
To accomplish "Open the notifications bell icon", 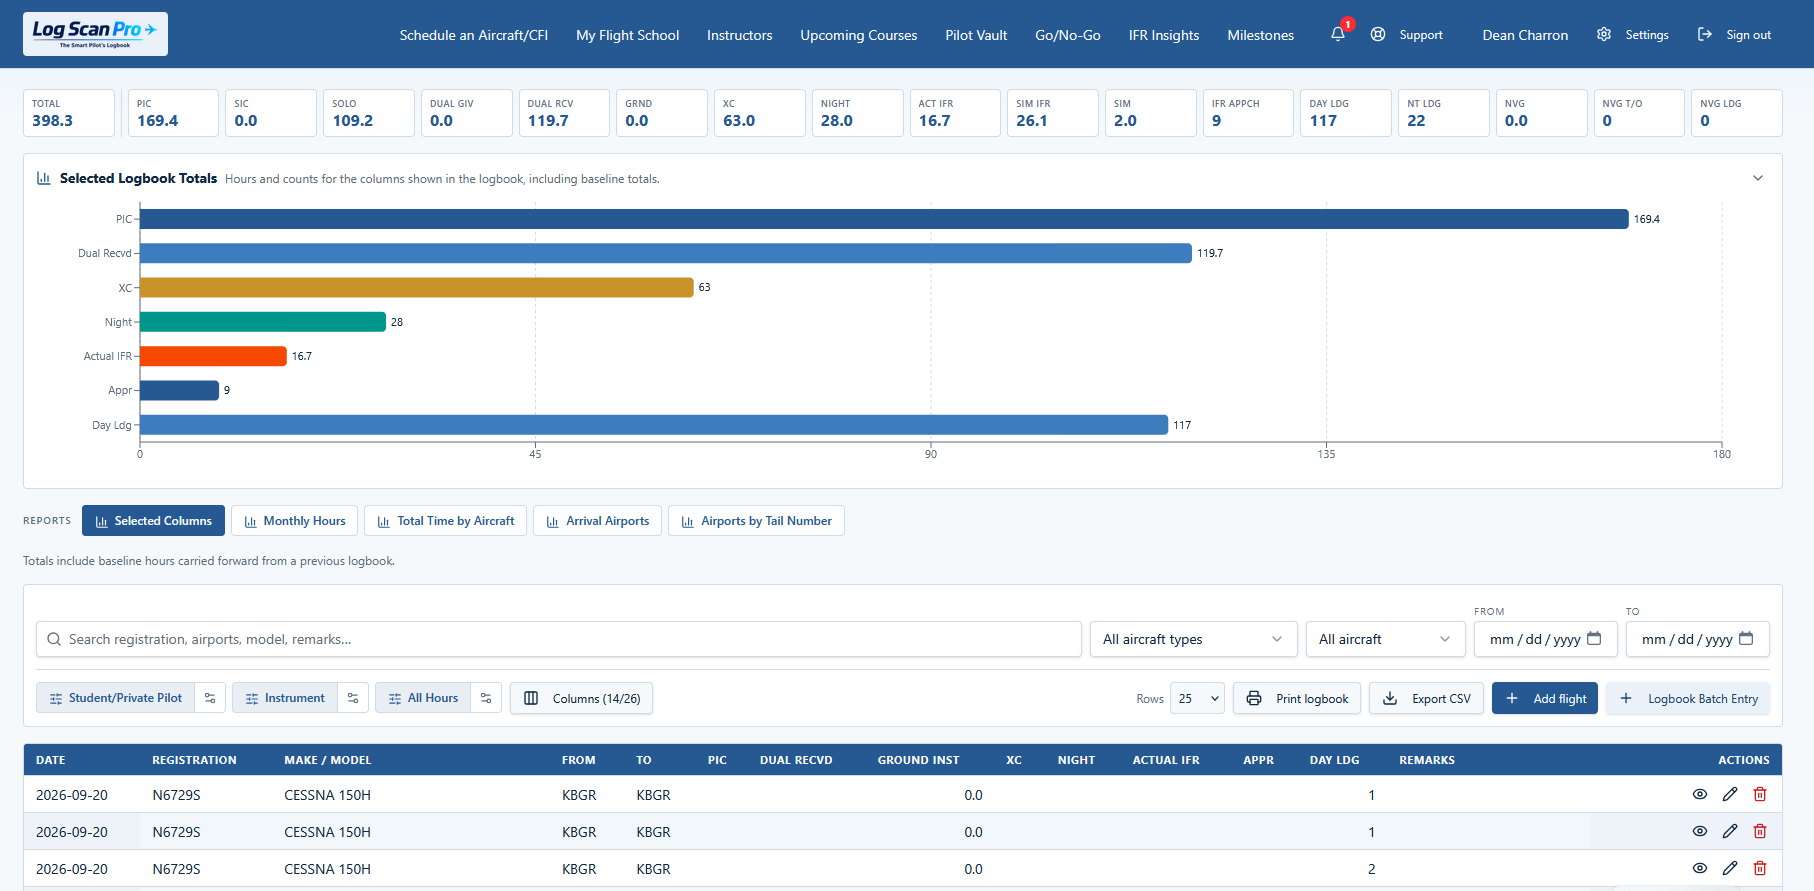I will click(1338, 34).
